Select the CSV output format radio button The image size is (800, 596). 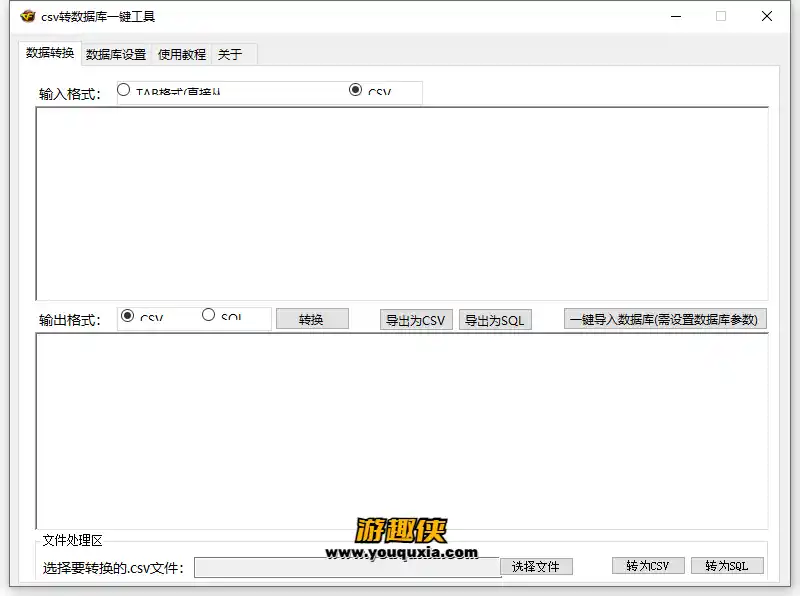[x=128, y=316]
